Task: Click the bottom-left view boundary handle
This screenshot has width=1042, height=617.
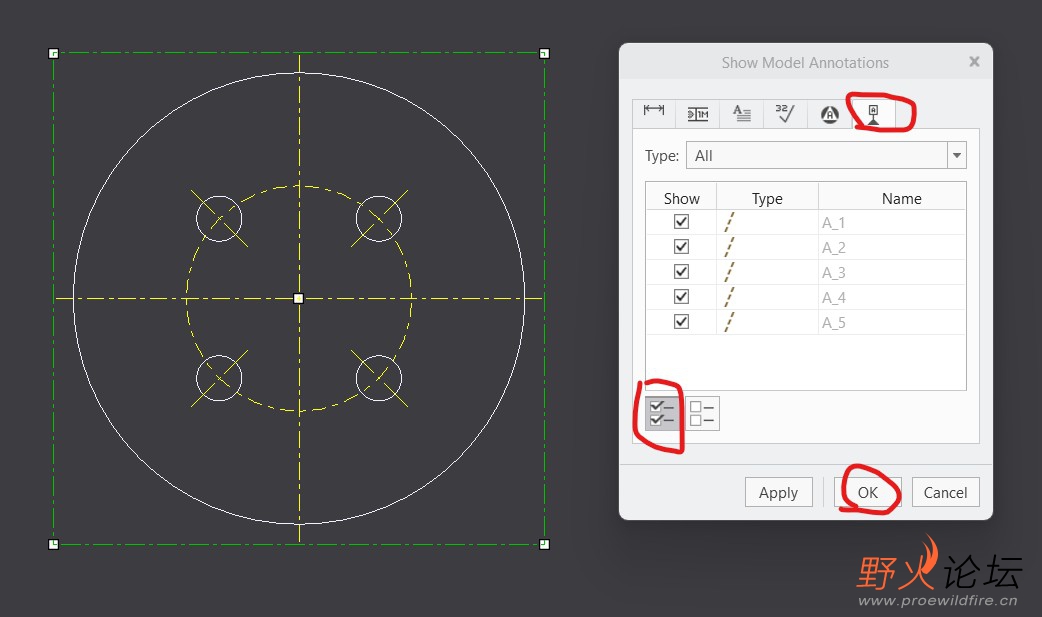Action: click(x=54, y=544)
